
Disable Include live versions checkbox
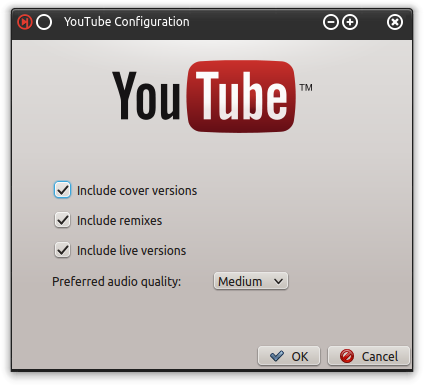[x=62, y=250]
